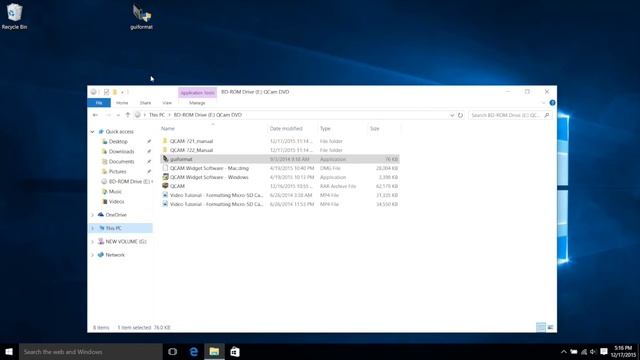This screenshot has height=360, width=640.
Task: Click the Properties quick access toolbar icon
Action: click(x=107, y=92)
